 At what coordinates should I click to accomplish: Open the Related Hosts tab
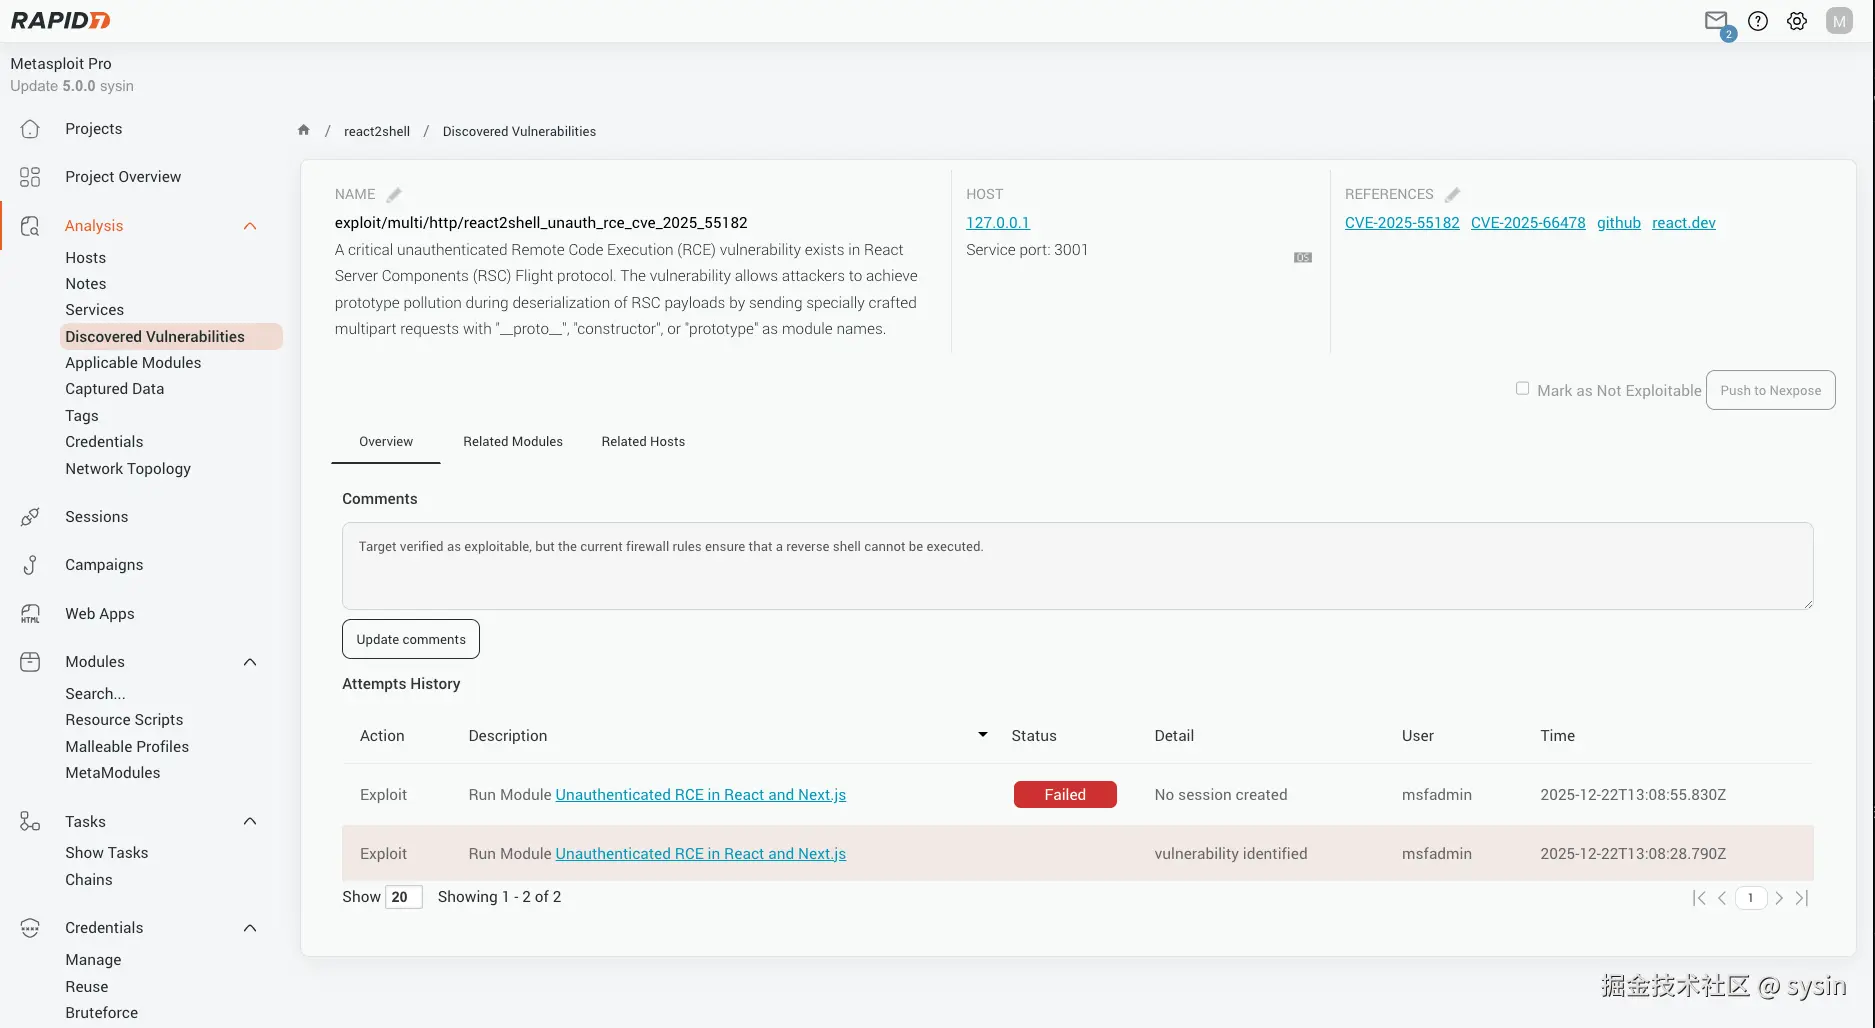(642, 441)
